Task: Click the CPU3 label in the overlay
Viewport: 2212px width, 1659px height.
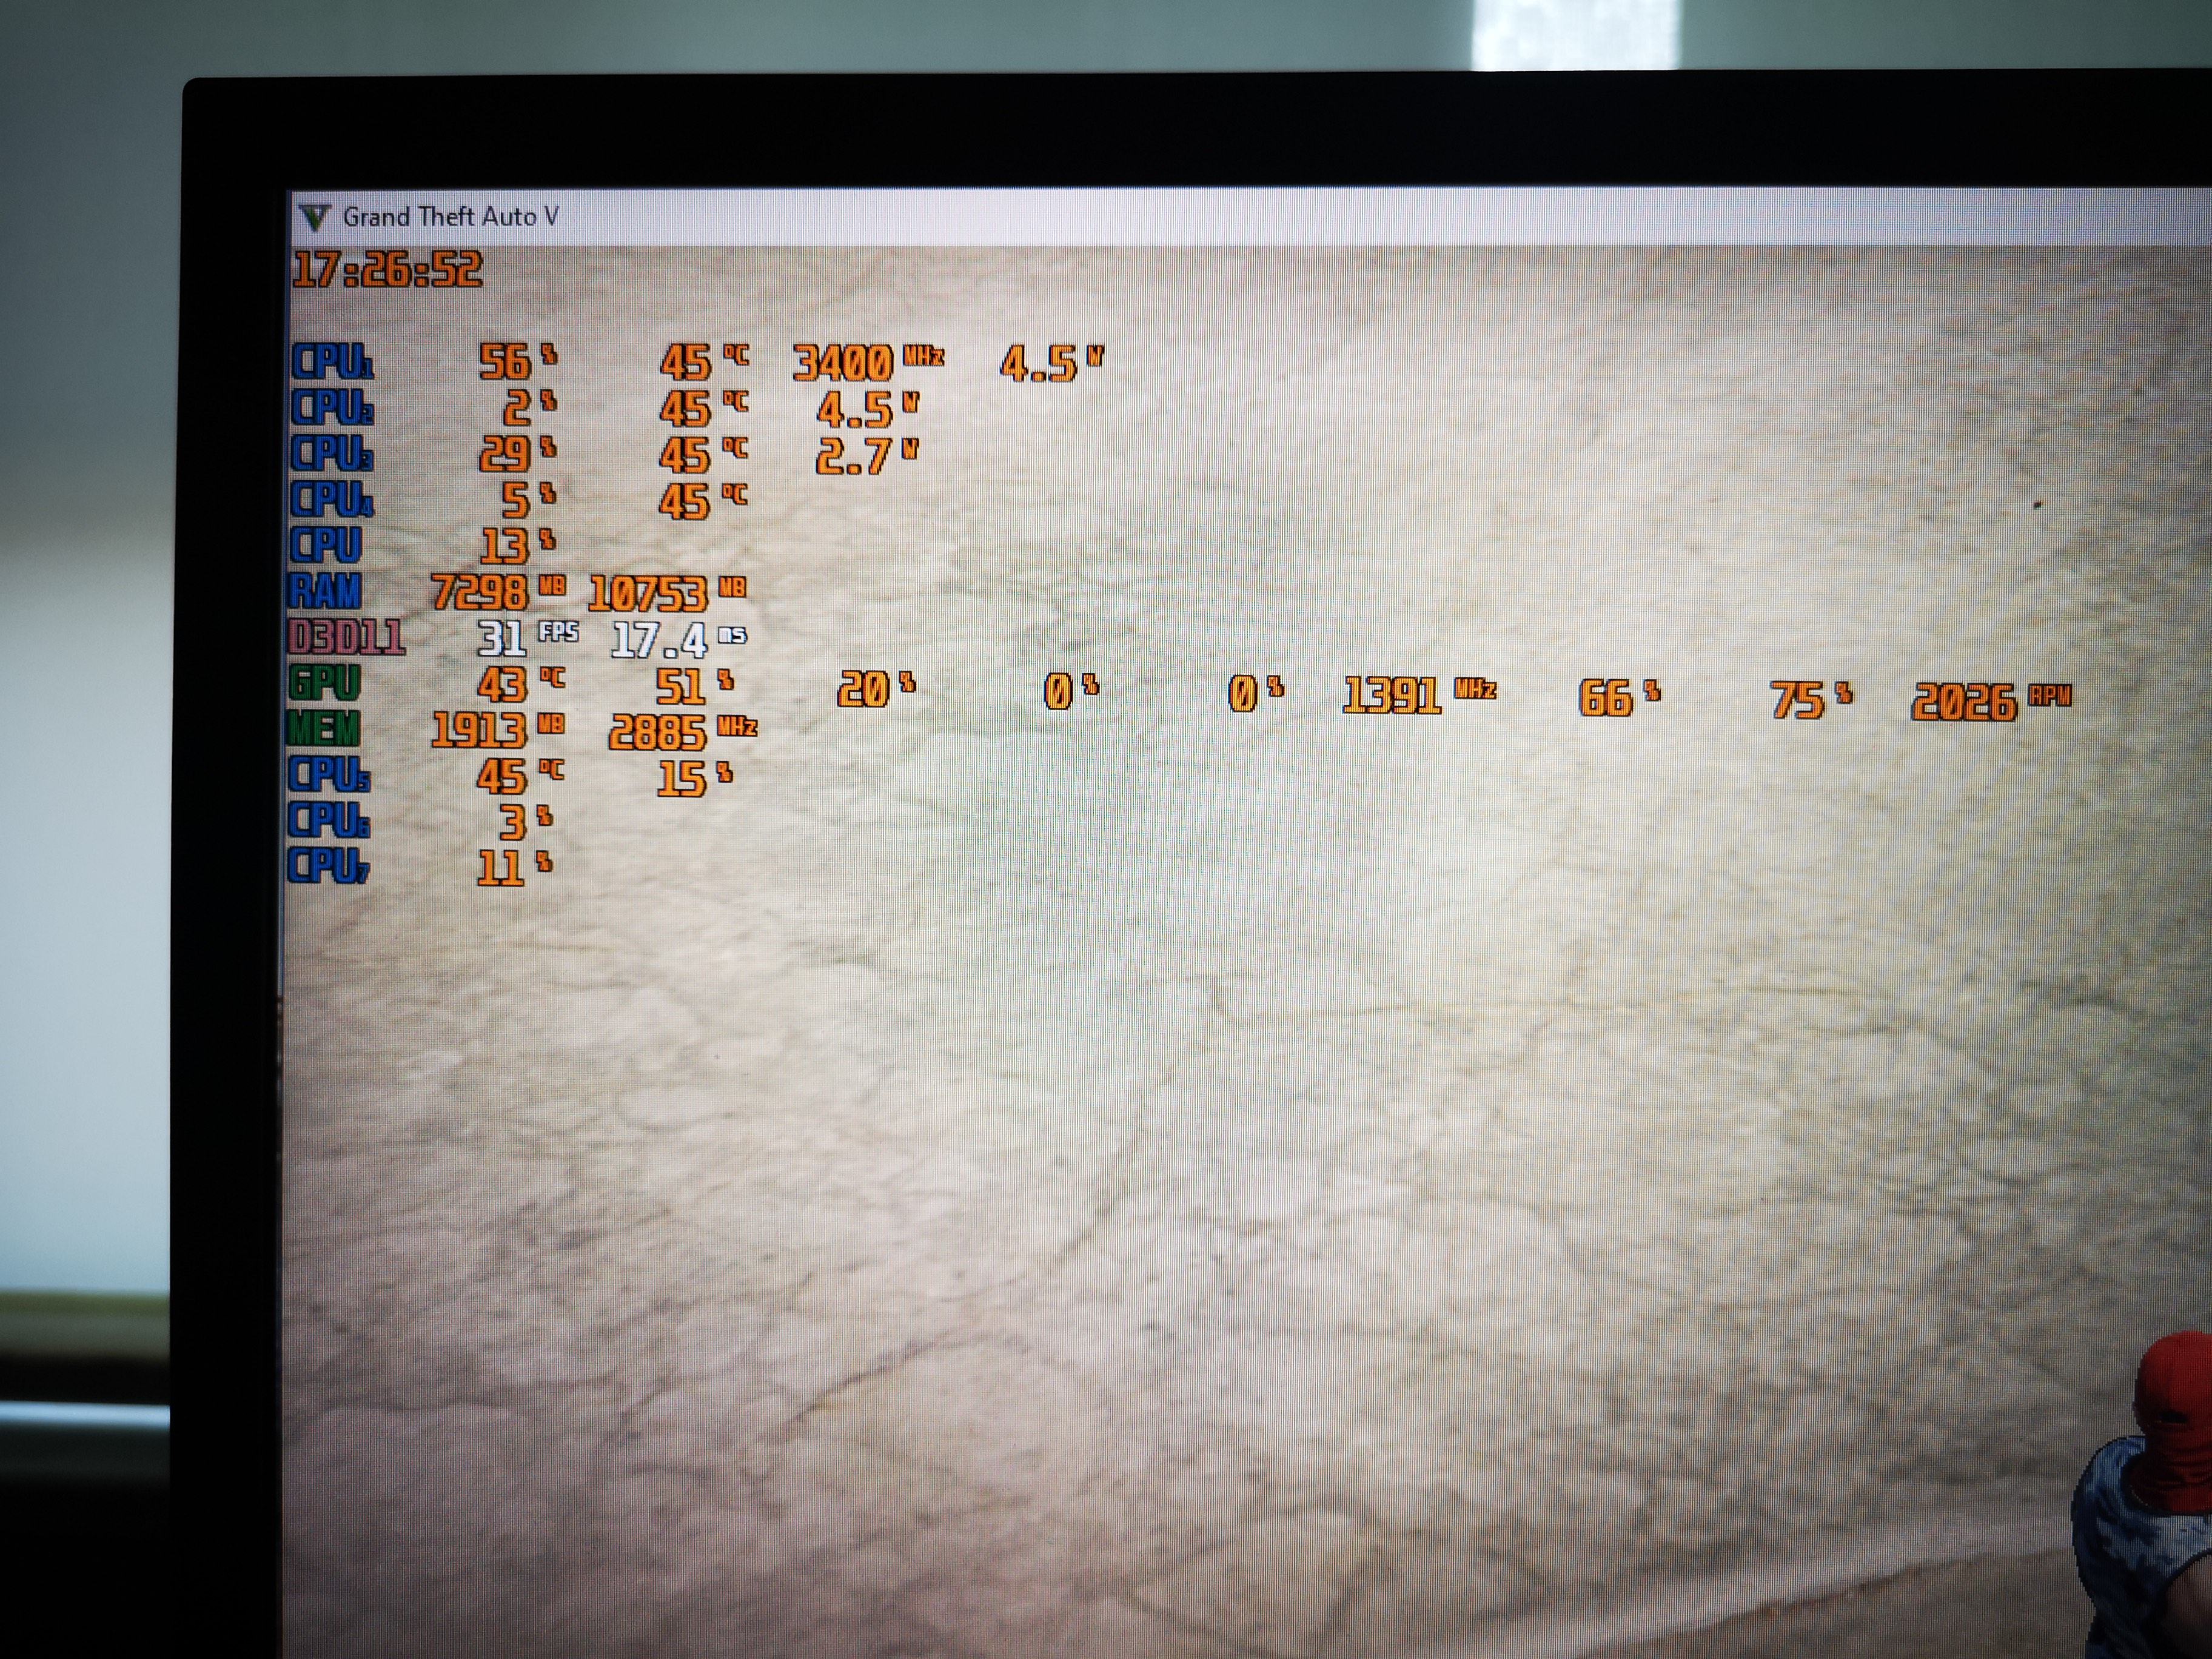Action: pos(333,453)
